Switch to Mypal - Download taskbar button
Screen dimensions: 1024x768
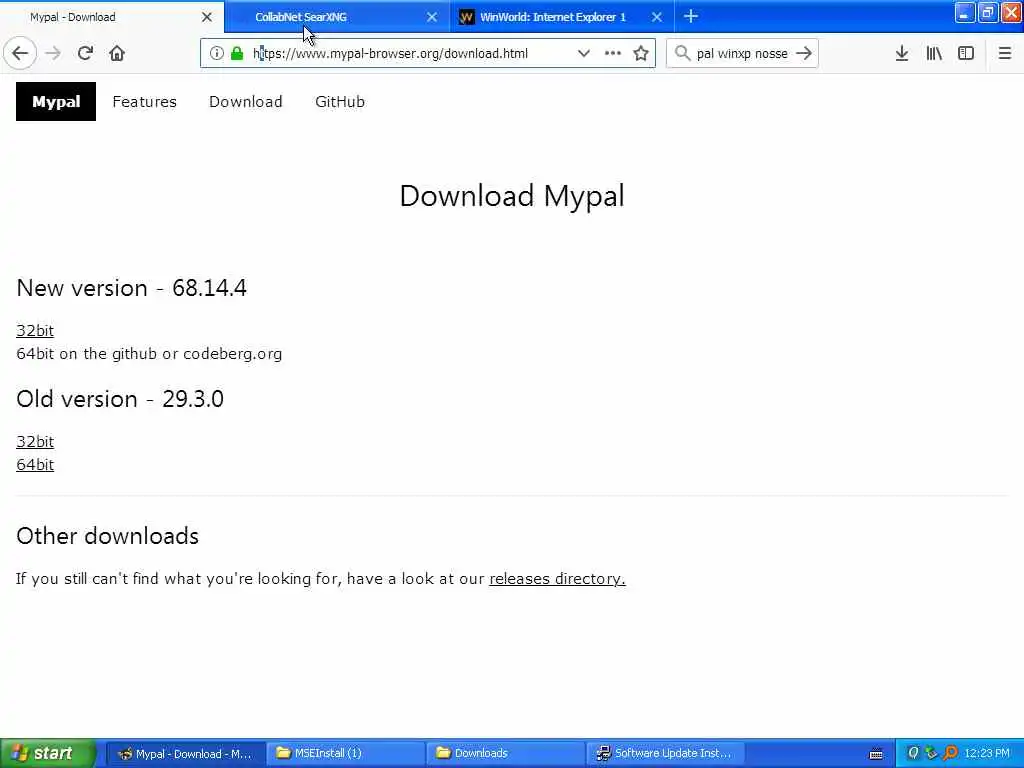pyautogui.click(x=185, y=754)
